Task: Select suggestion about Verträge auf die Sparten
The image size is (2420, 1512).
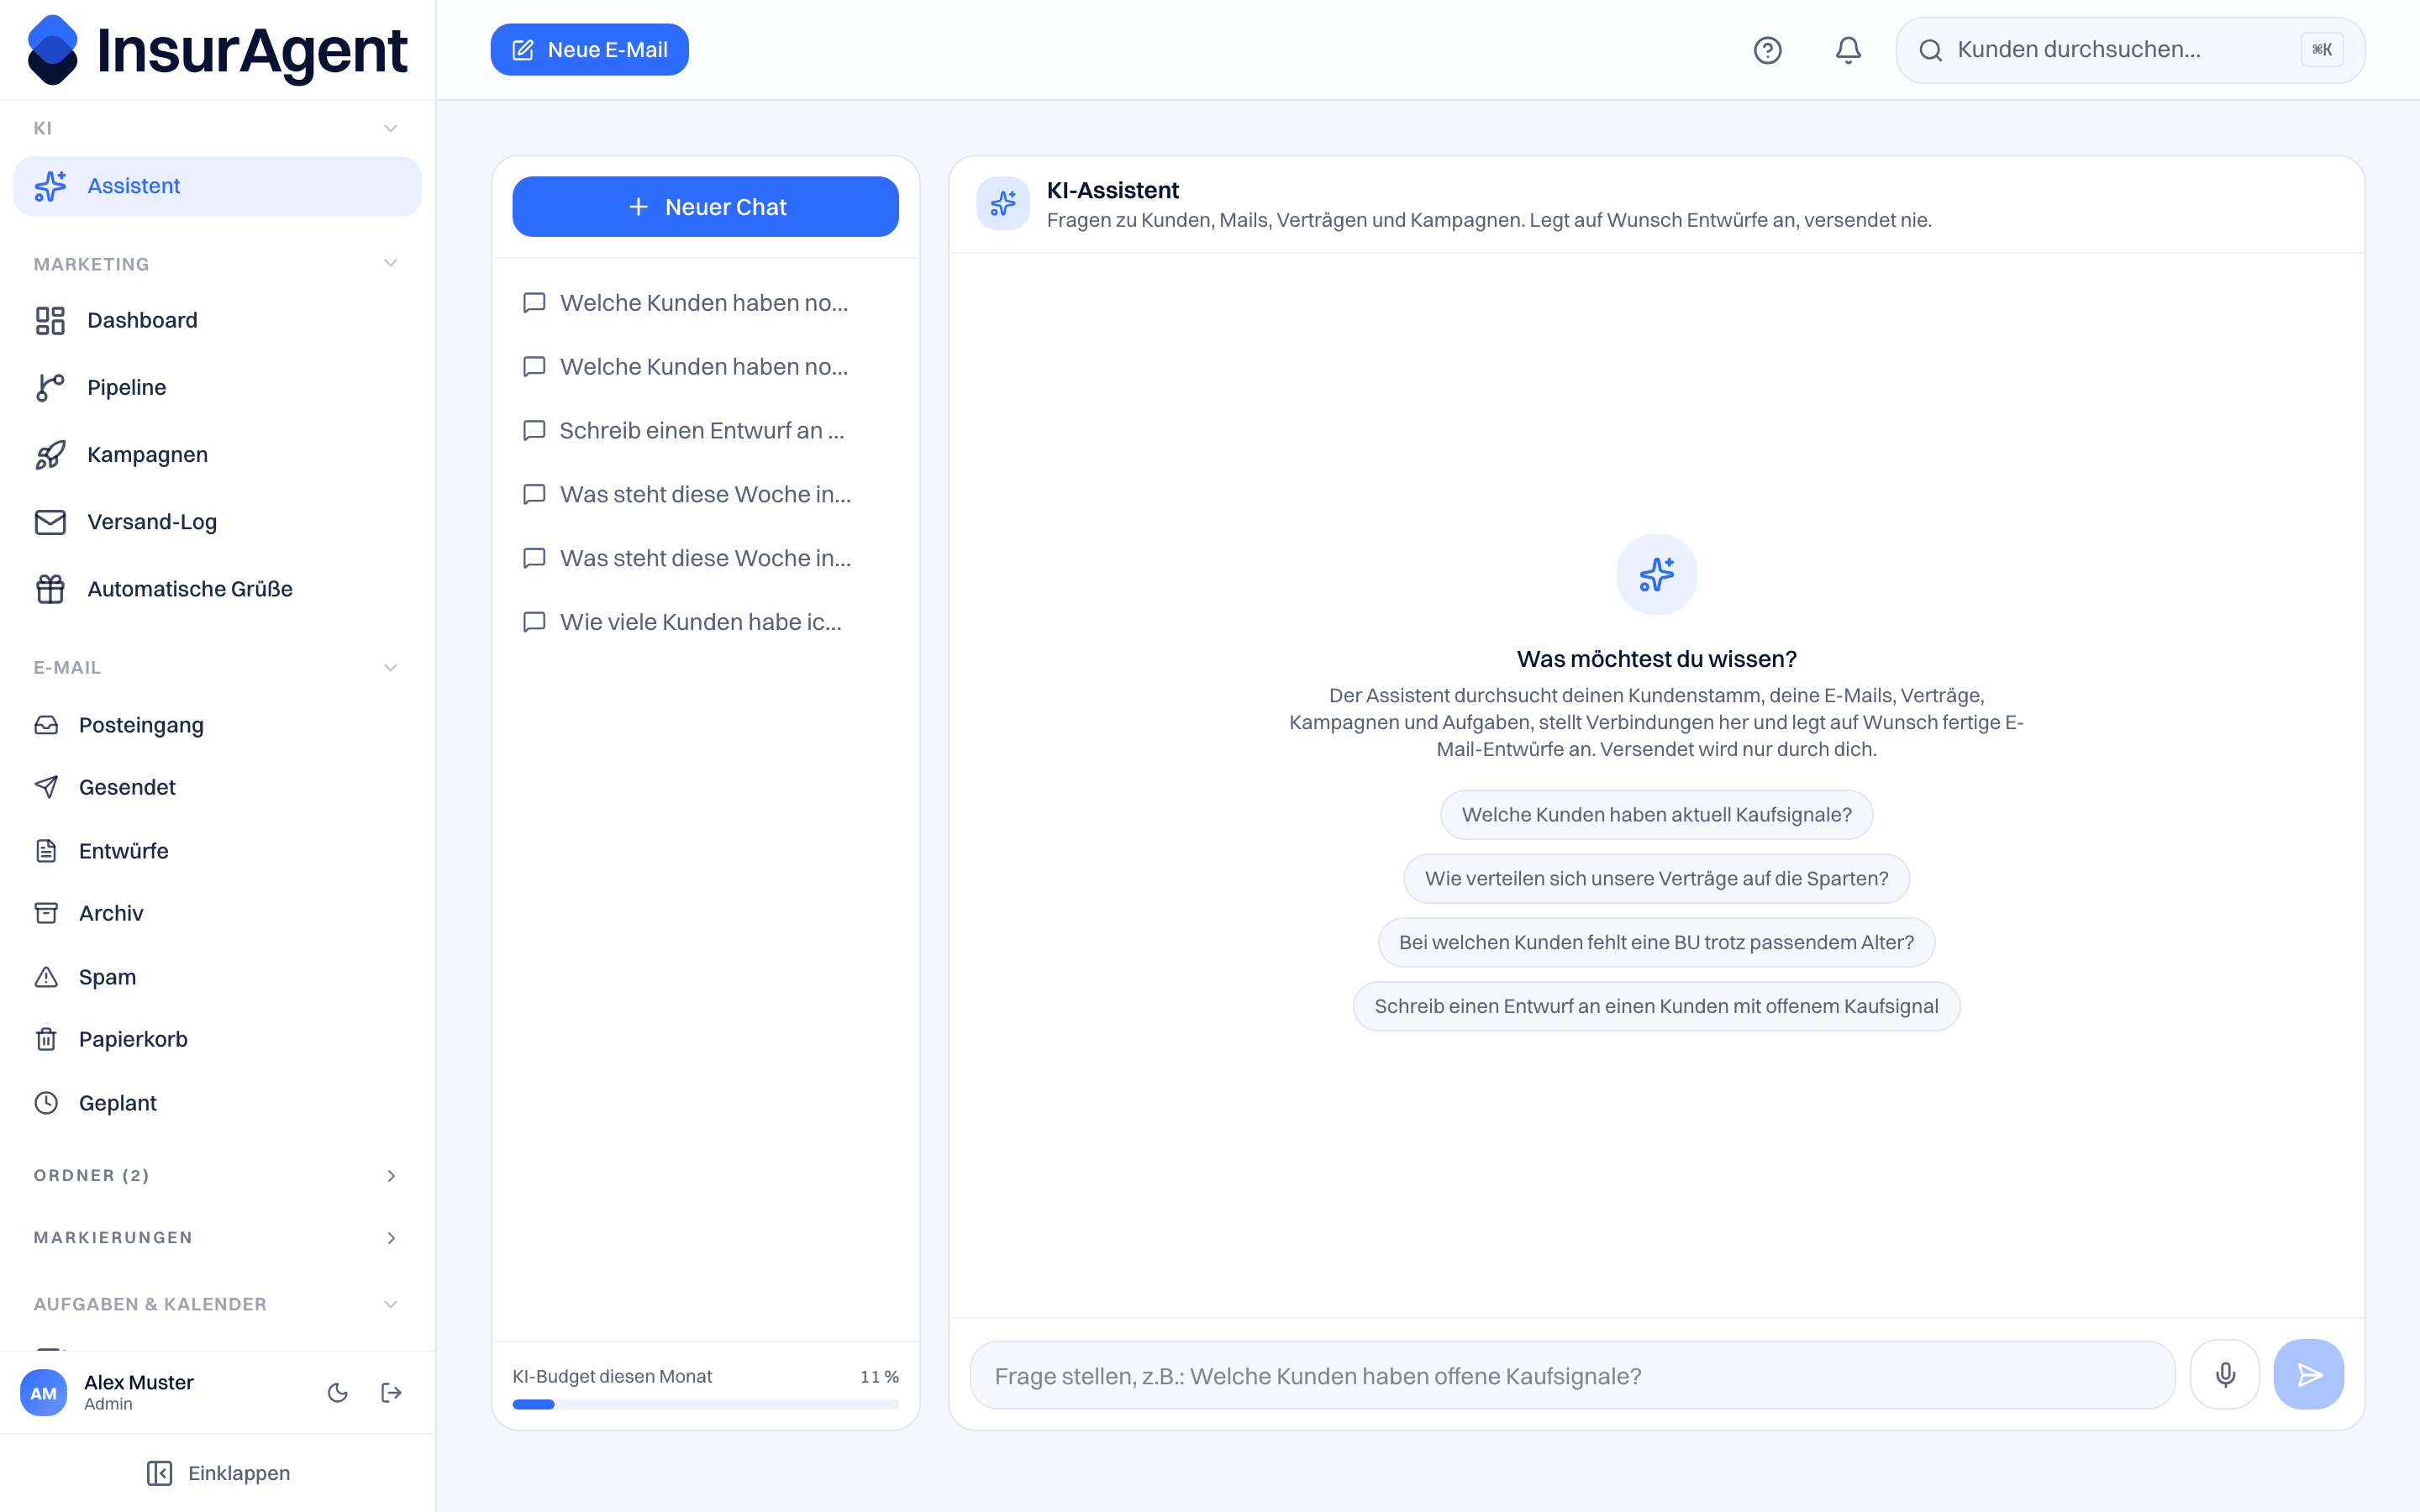Action: click(x=1656, y=879)
